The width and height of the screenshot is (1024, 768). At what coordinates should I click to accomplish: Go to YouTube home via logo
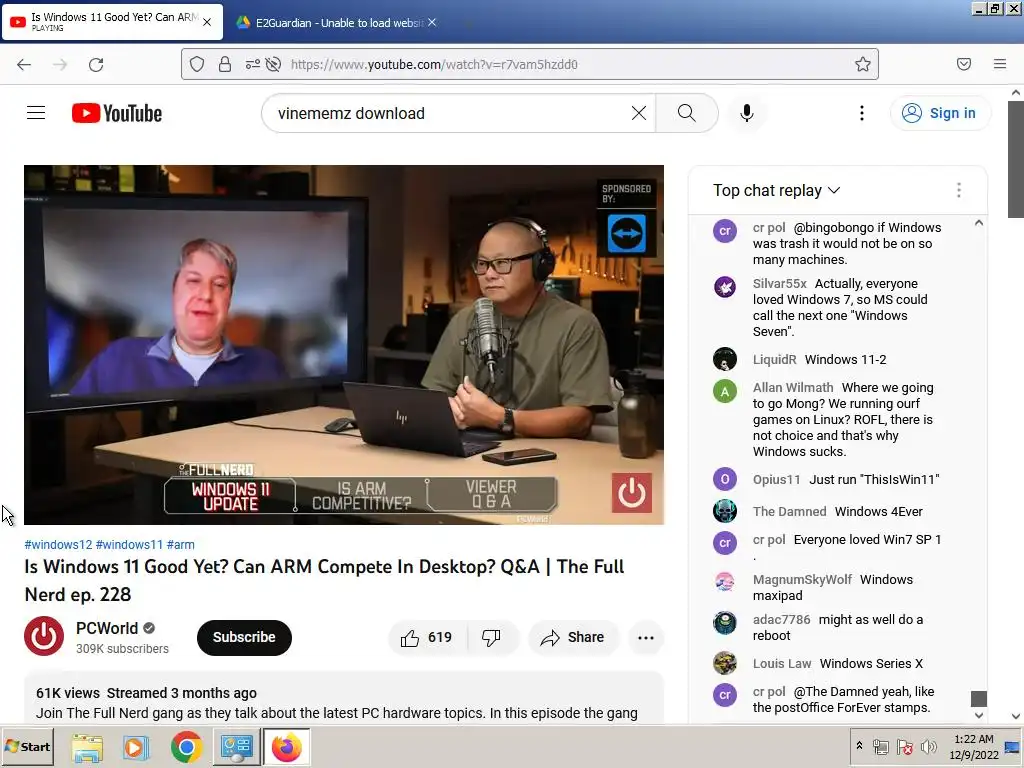[x=117, y=113]
